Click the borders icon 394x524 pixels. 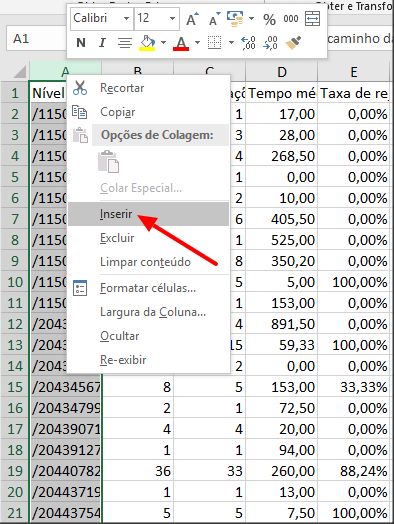point(214,43)
